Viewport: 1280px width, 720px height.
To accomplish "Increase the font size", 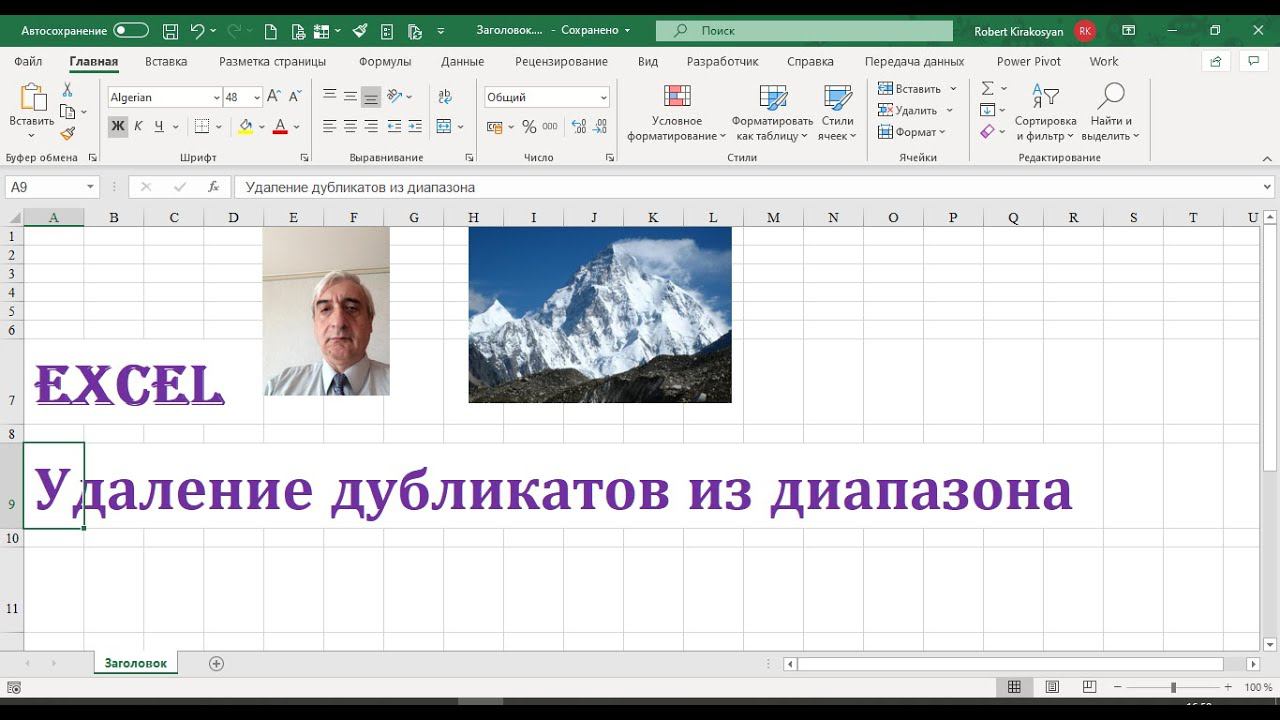I will click(274, 97).
